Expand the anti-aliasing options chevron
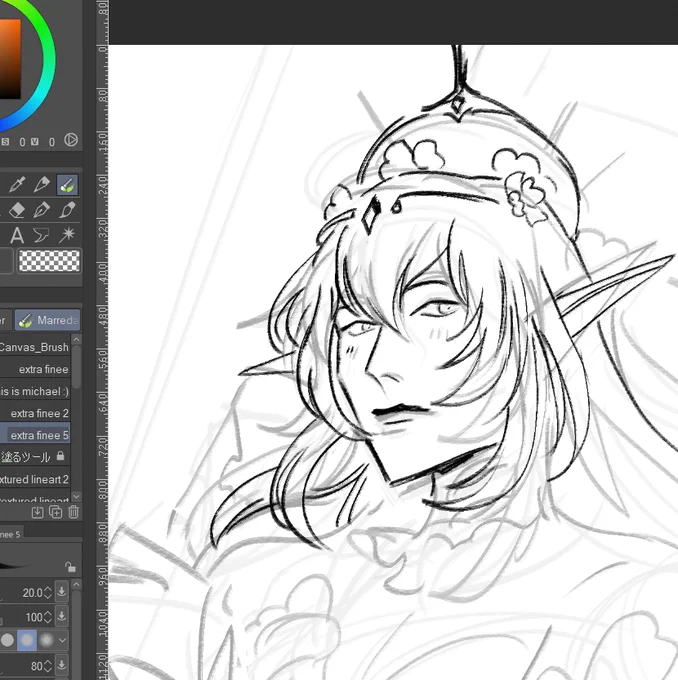The image size is (678, 680). (x=63, y=640)
